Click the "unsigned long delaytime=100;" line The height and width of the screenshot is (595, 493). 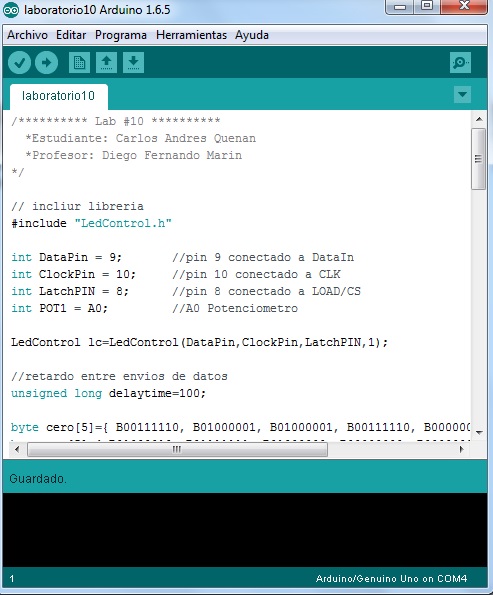pyautogui.click(x=109, y=393)
